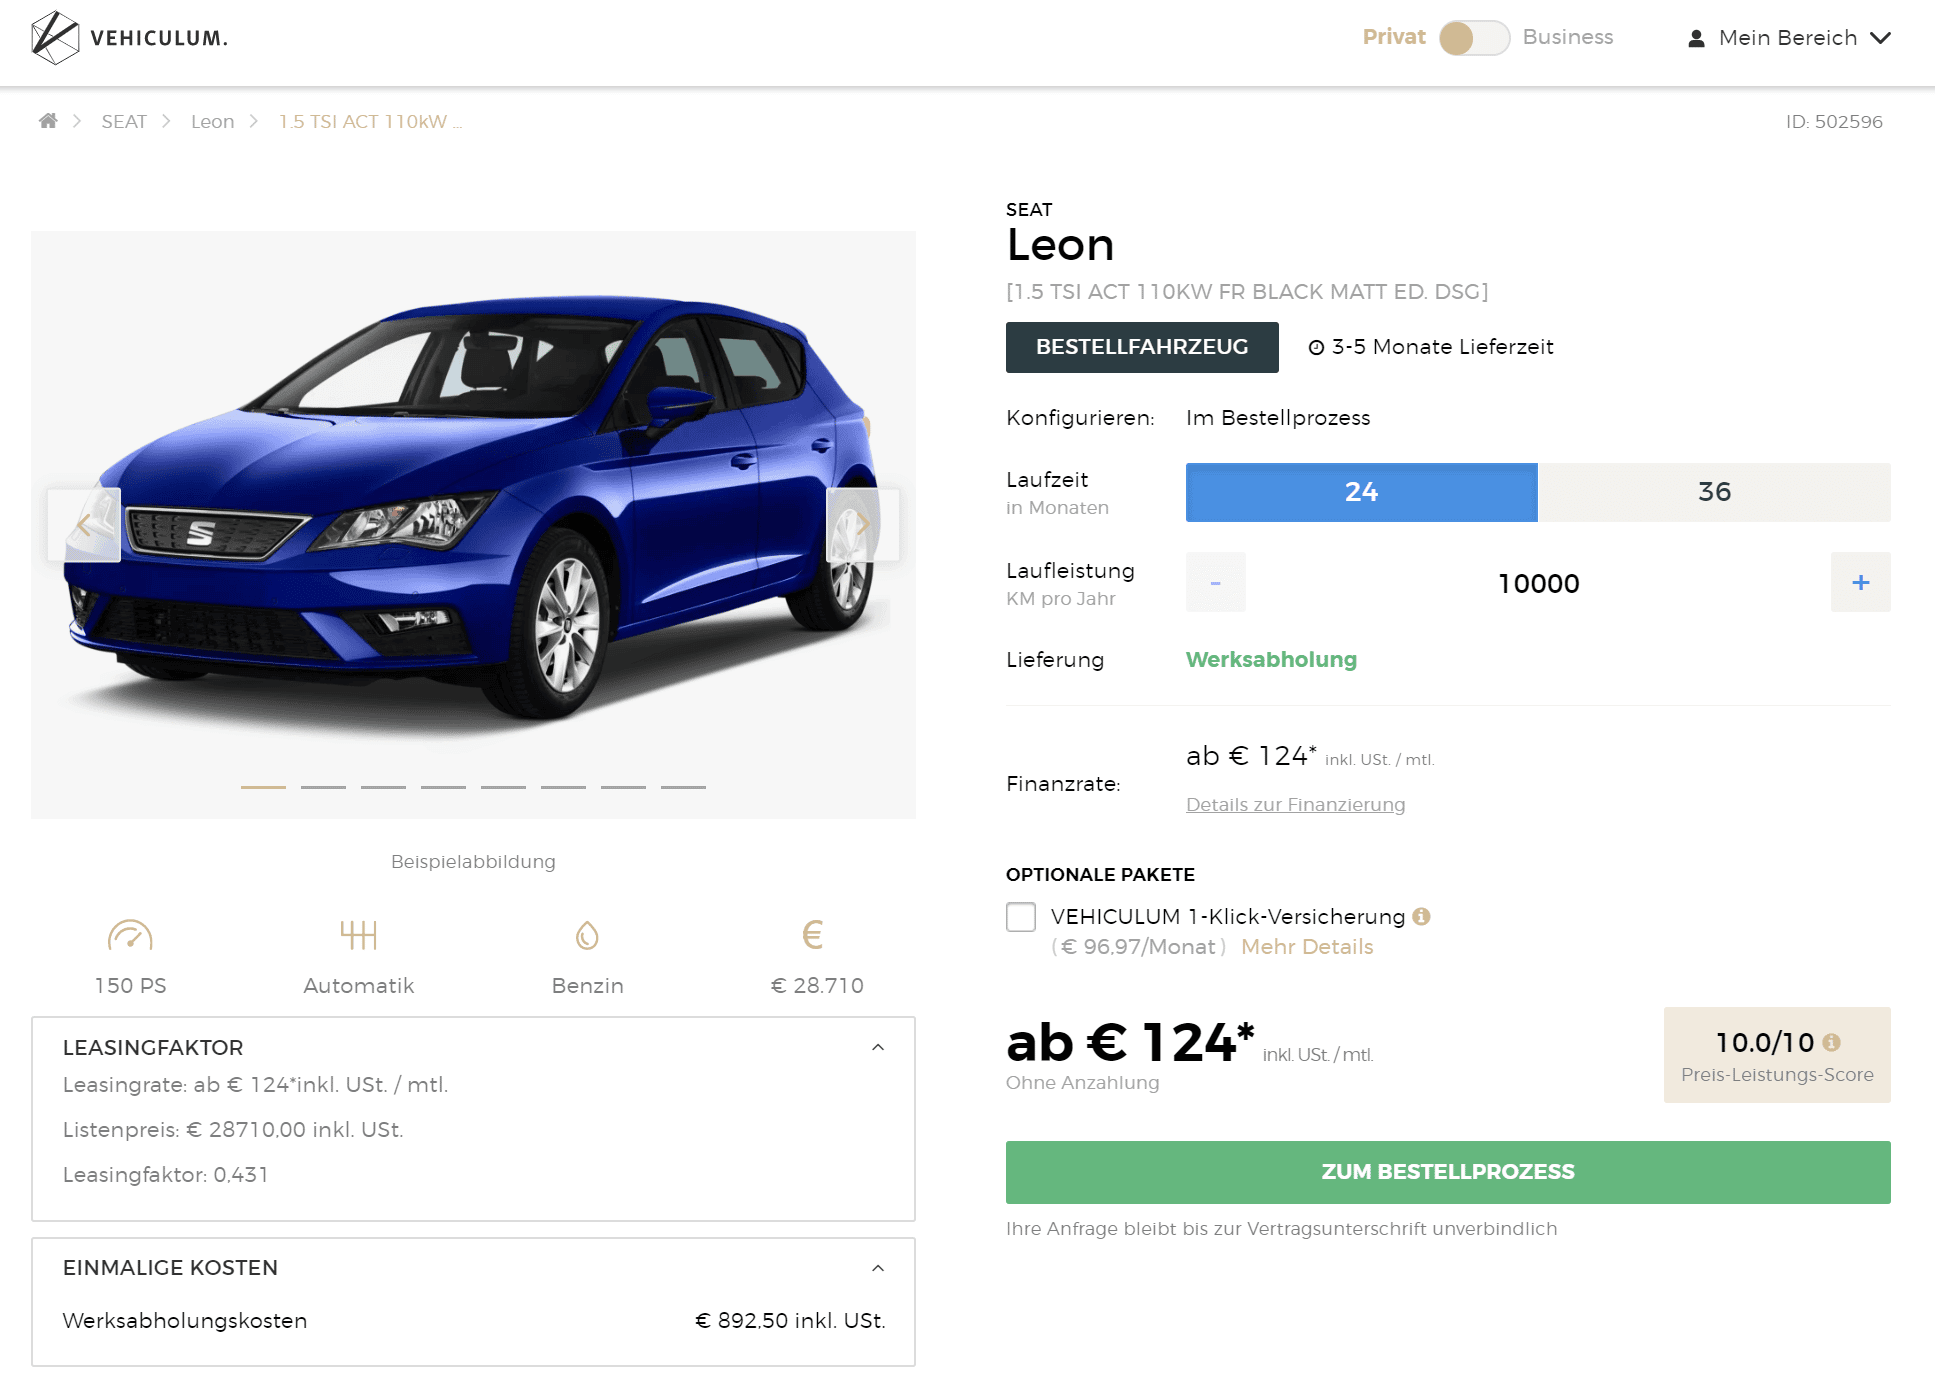Click the Vehiculum logo icon
Image resolution: width=1935 pixels, height=1378 pixels.
55,38
